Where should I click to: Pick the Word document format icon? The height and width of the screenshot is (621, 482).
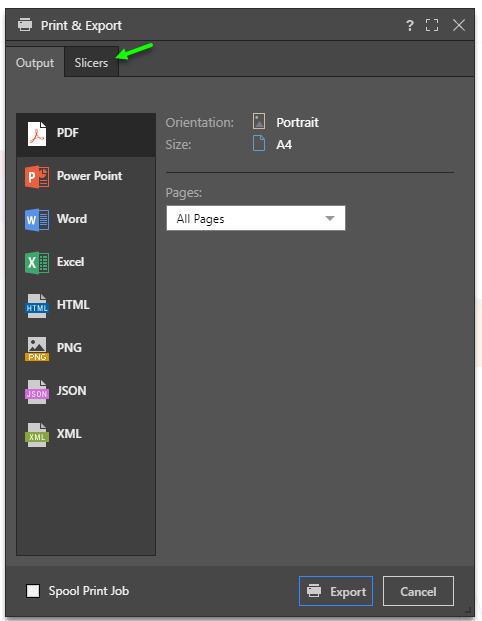pos(37,220)
